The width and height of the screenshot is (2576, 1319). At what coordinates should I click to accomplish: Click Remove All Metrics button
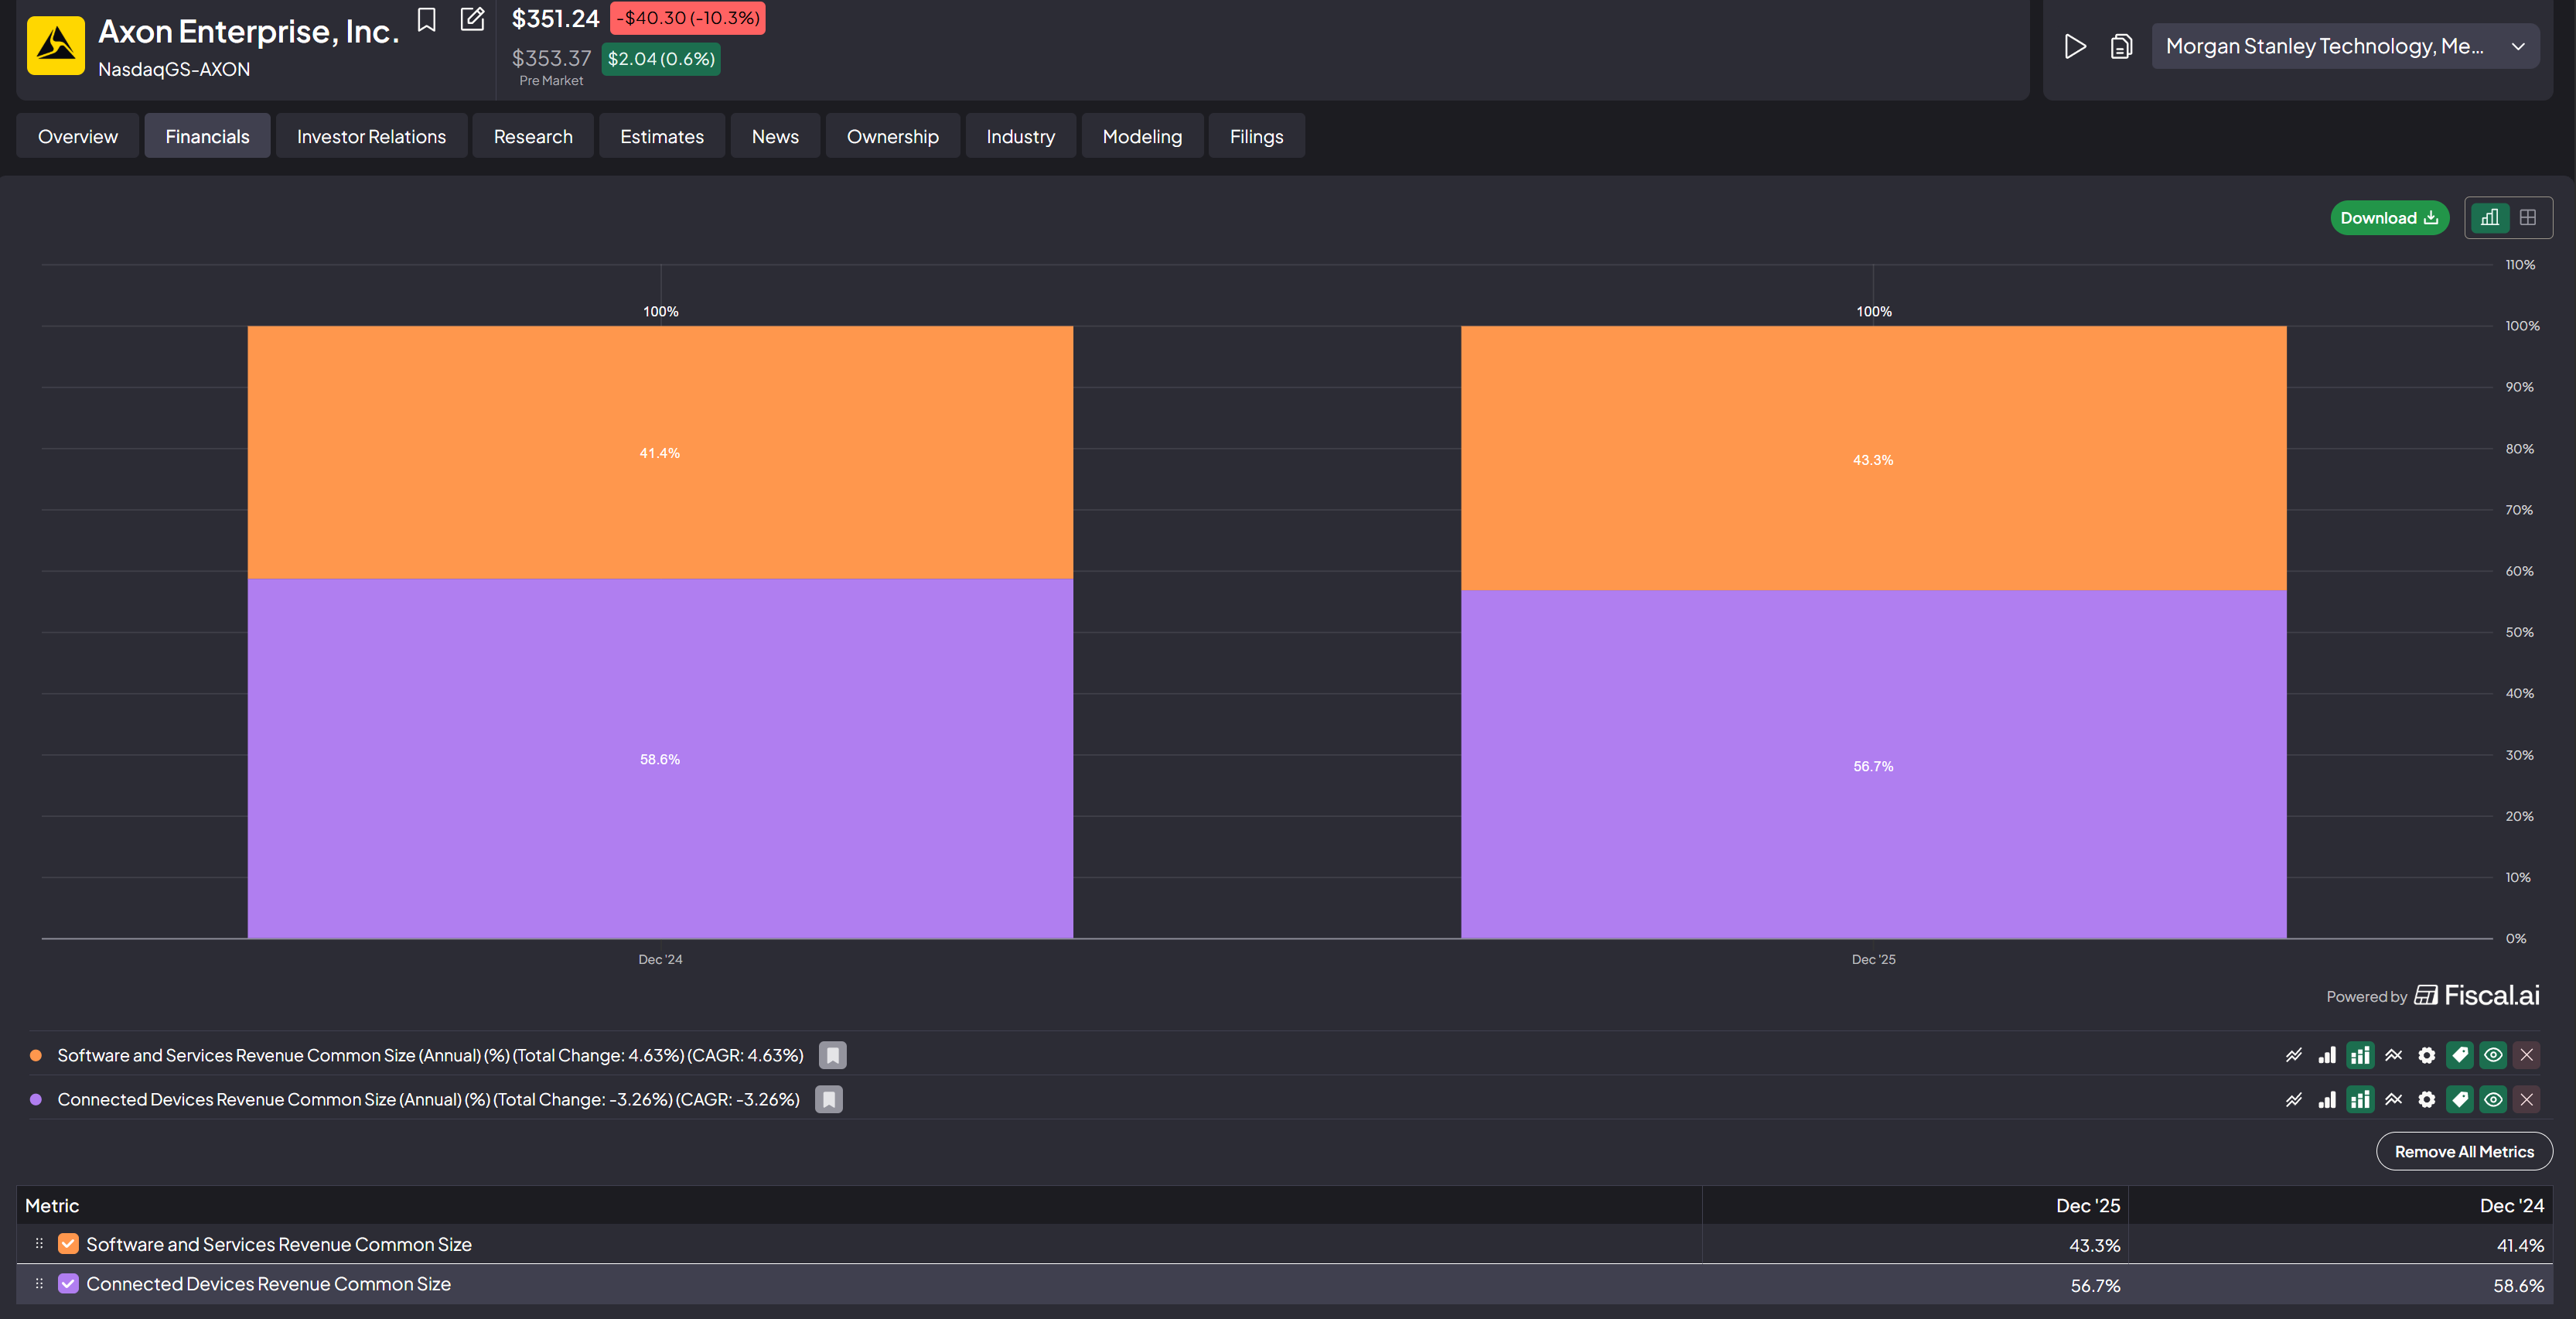[2463, 1152]
